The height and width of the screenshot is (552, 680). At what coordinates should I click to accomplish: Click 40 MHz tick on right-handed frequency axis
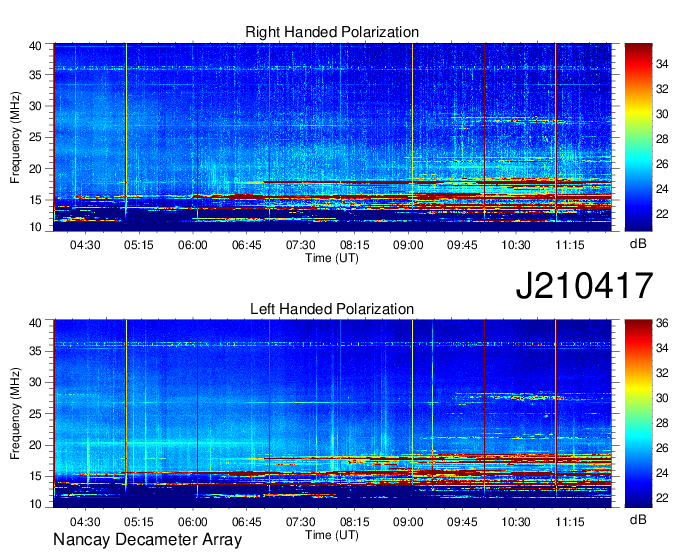click(35, 46)
